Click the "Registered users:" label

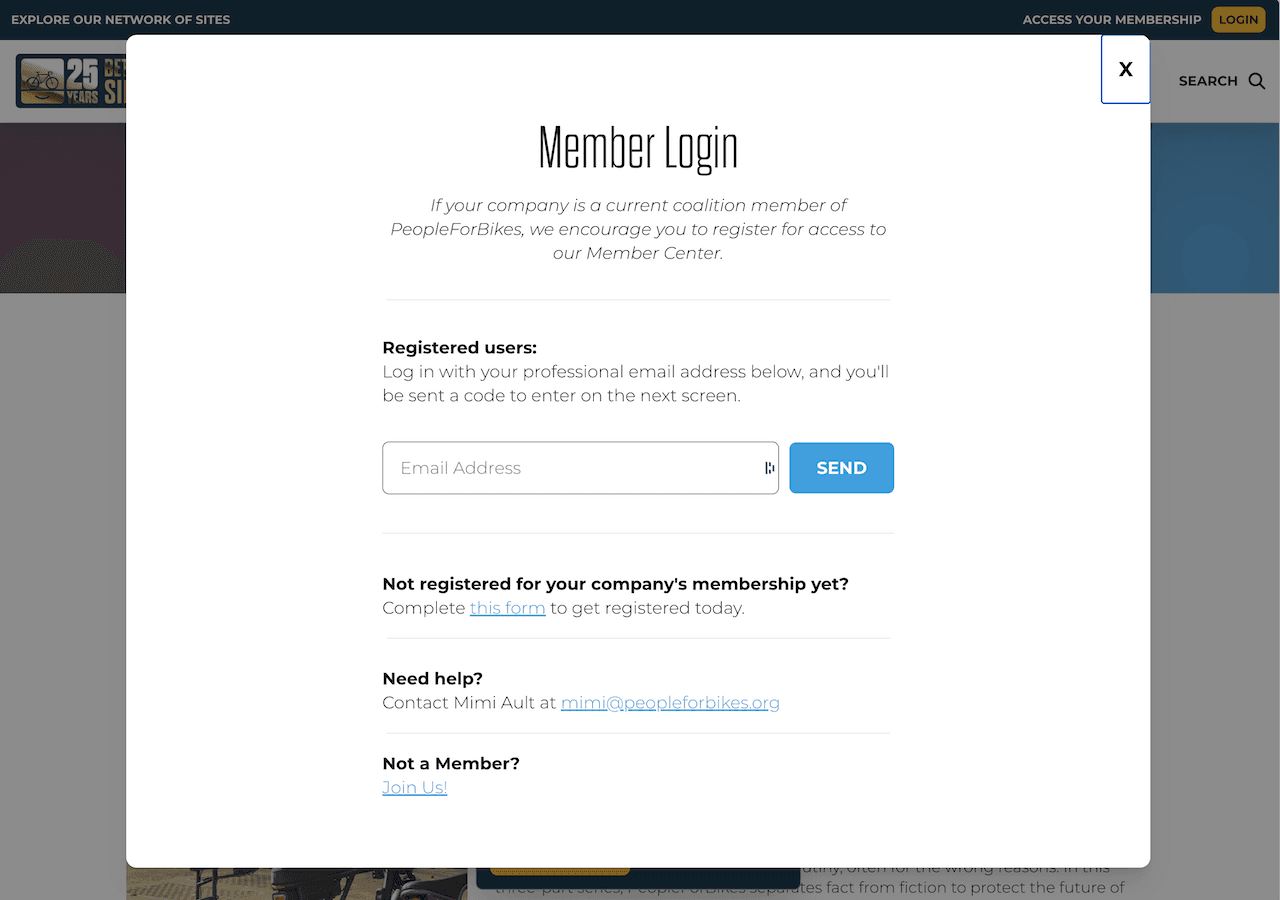coord(459,348)
